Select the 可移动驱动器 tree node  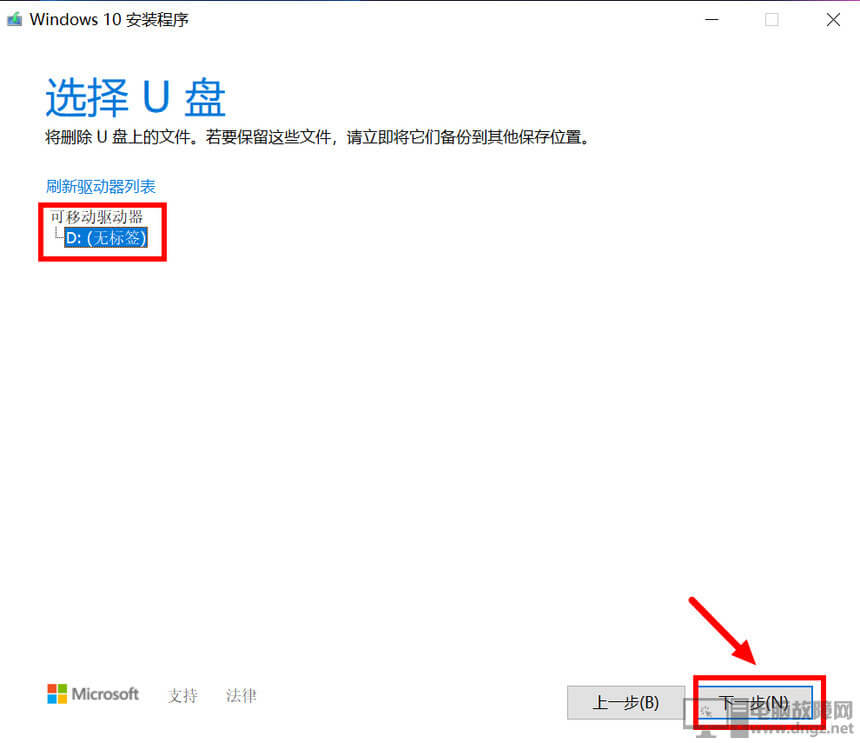tap(97, 217)
